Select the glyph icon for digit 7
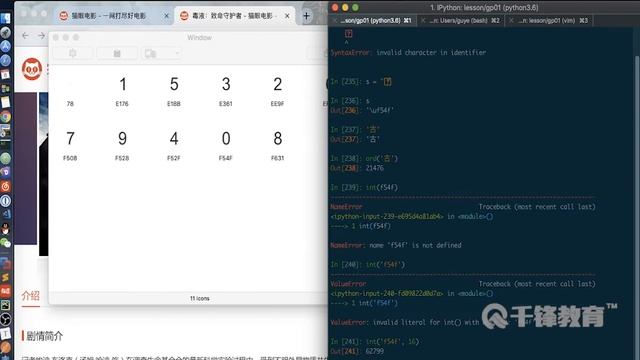The image size is (640, 360). tap(70, 138)
